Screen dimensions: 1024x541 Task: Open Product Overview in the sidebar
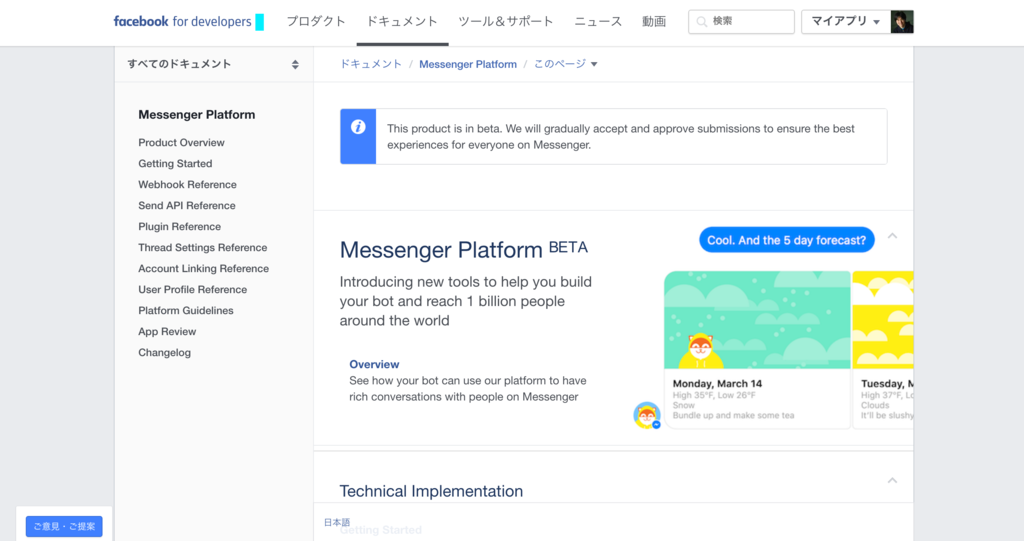point(181,142)
